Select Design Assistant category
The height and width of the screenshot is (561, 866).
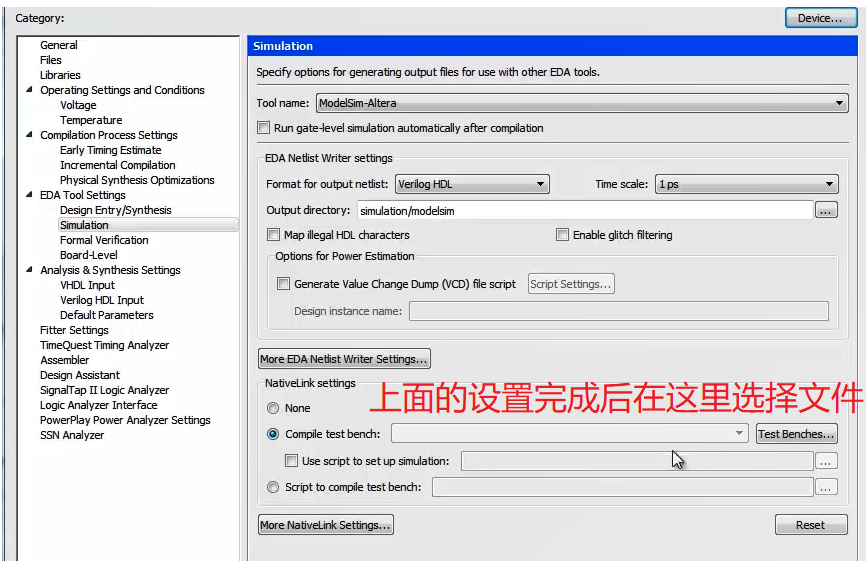pyautogui.click(x=80, y=375)
